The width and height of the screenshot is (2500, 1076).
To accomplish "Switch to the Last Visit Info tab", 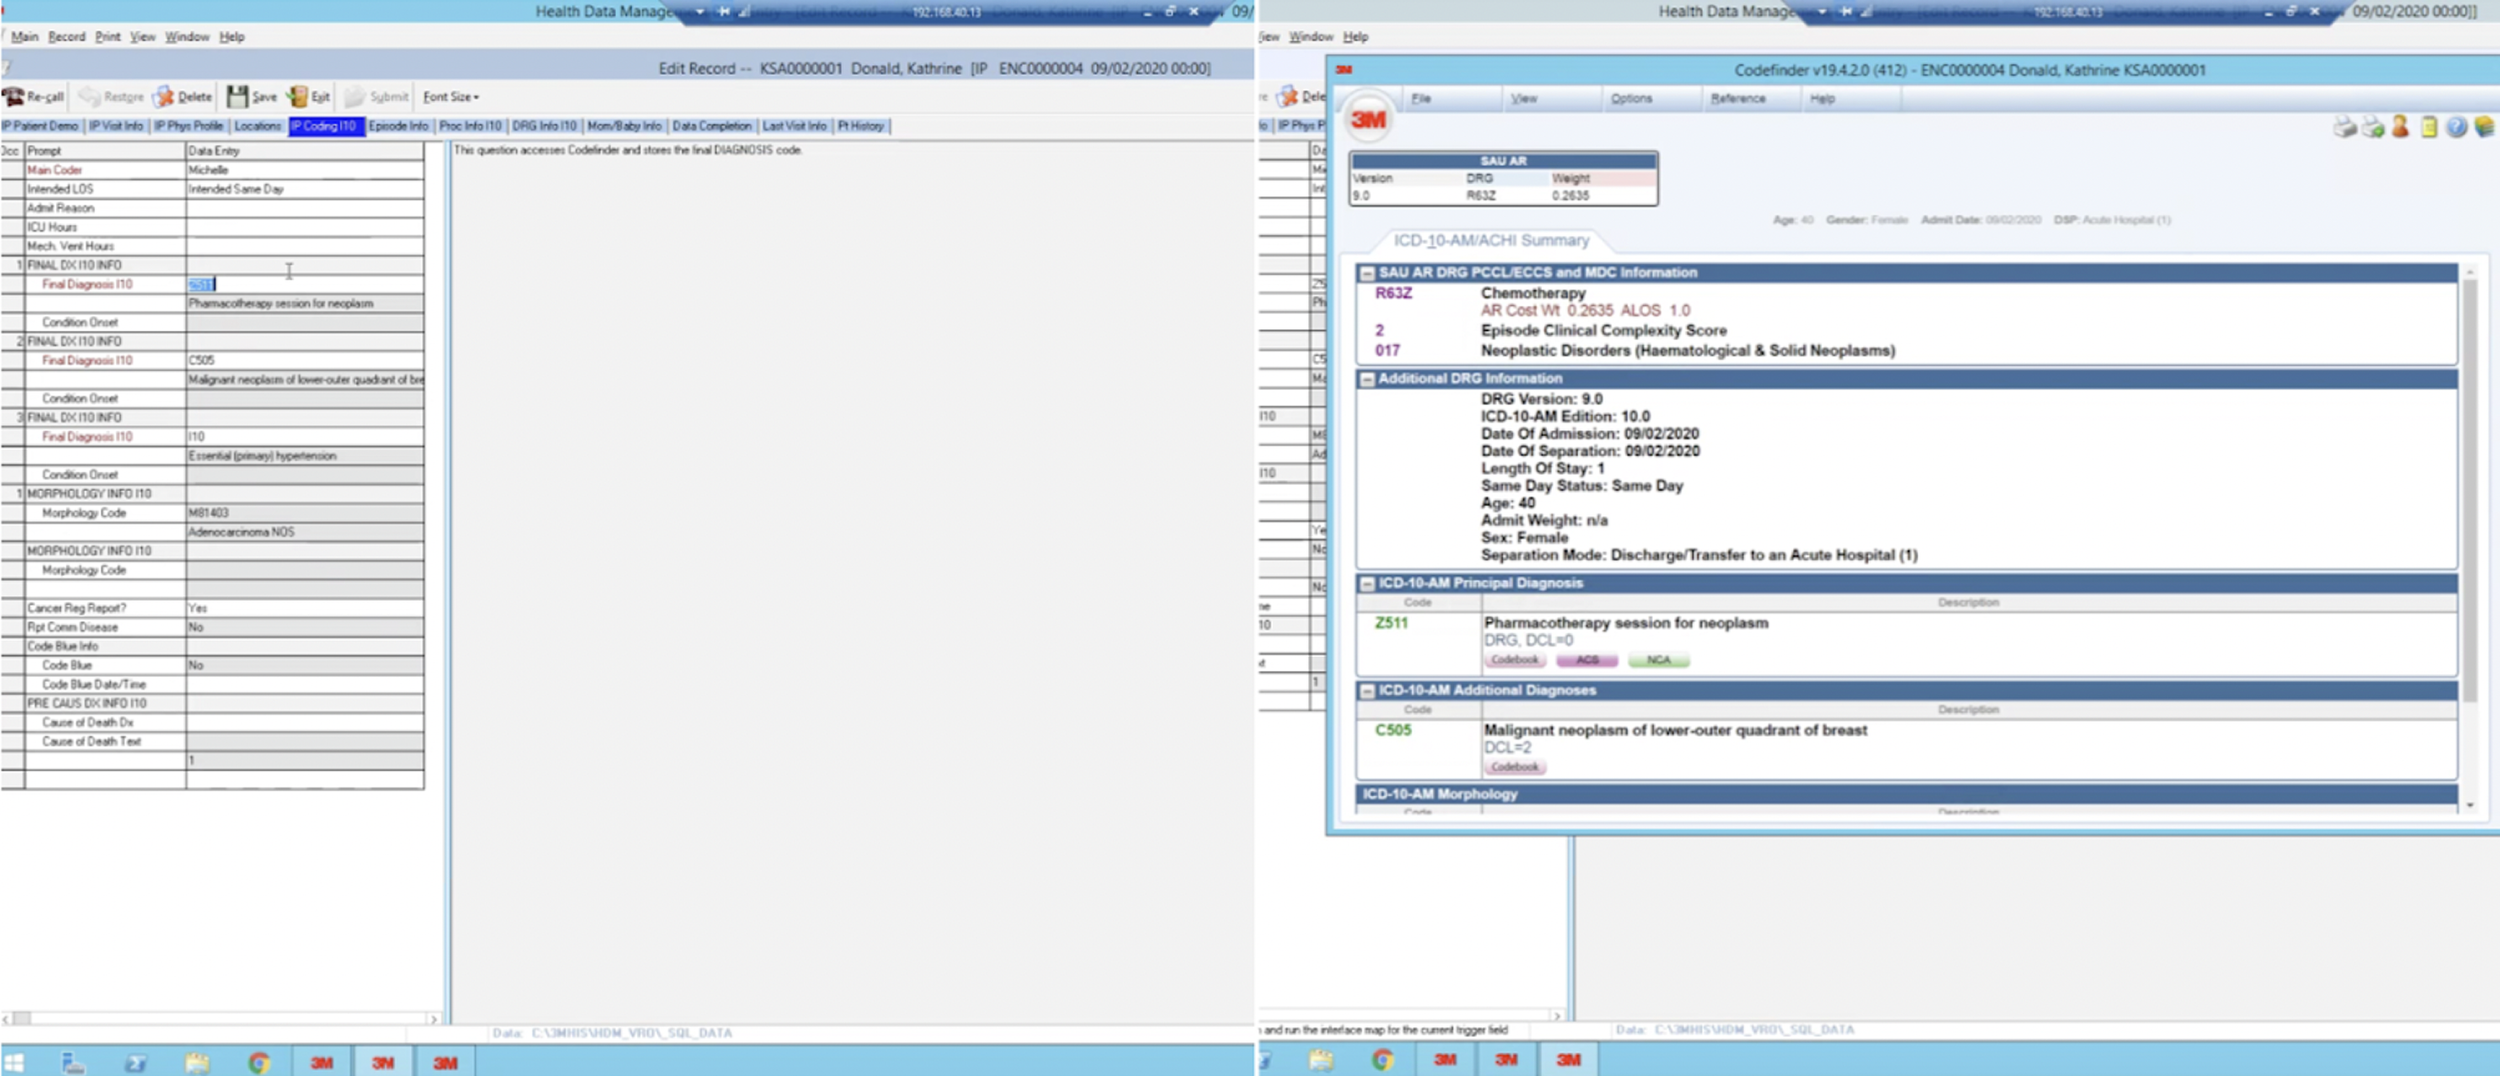I will pyautogui.click(x=794, y=126).
